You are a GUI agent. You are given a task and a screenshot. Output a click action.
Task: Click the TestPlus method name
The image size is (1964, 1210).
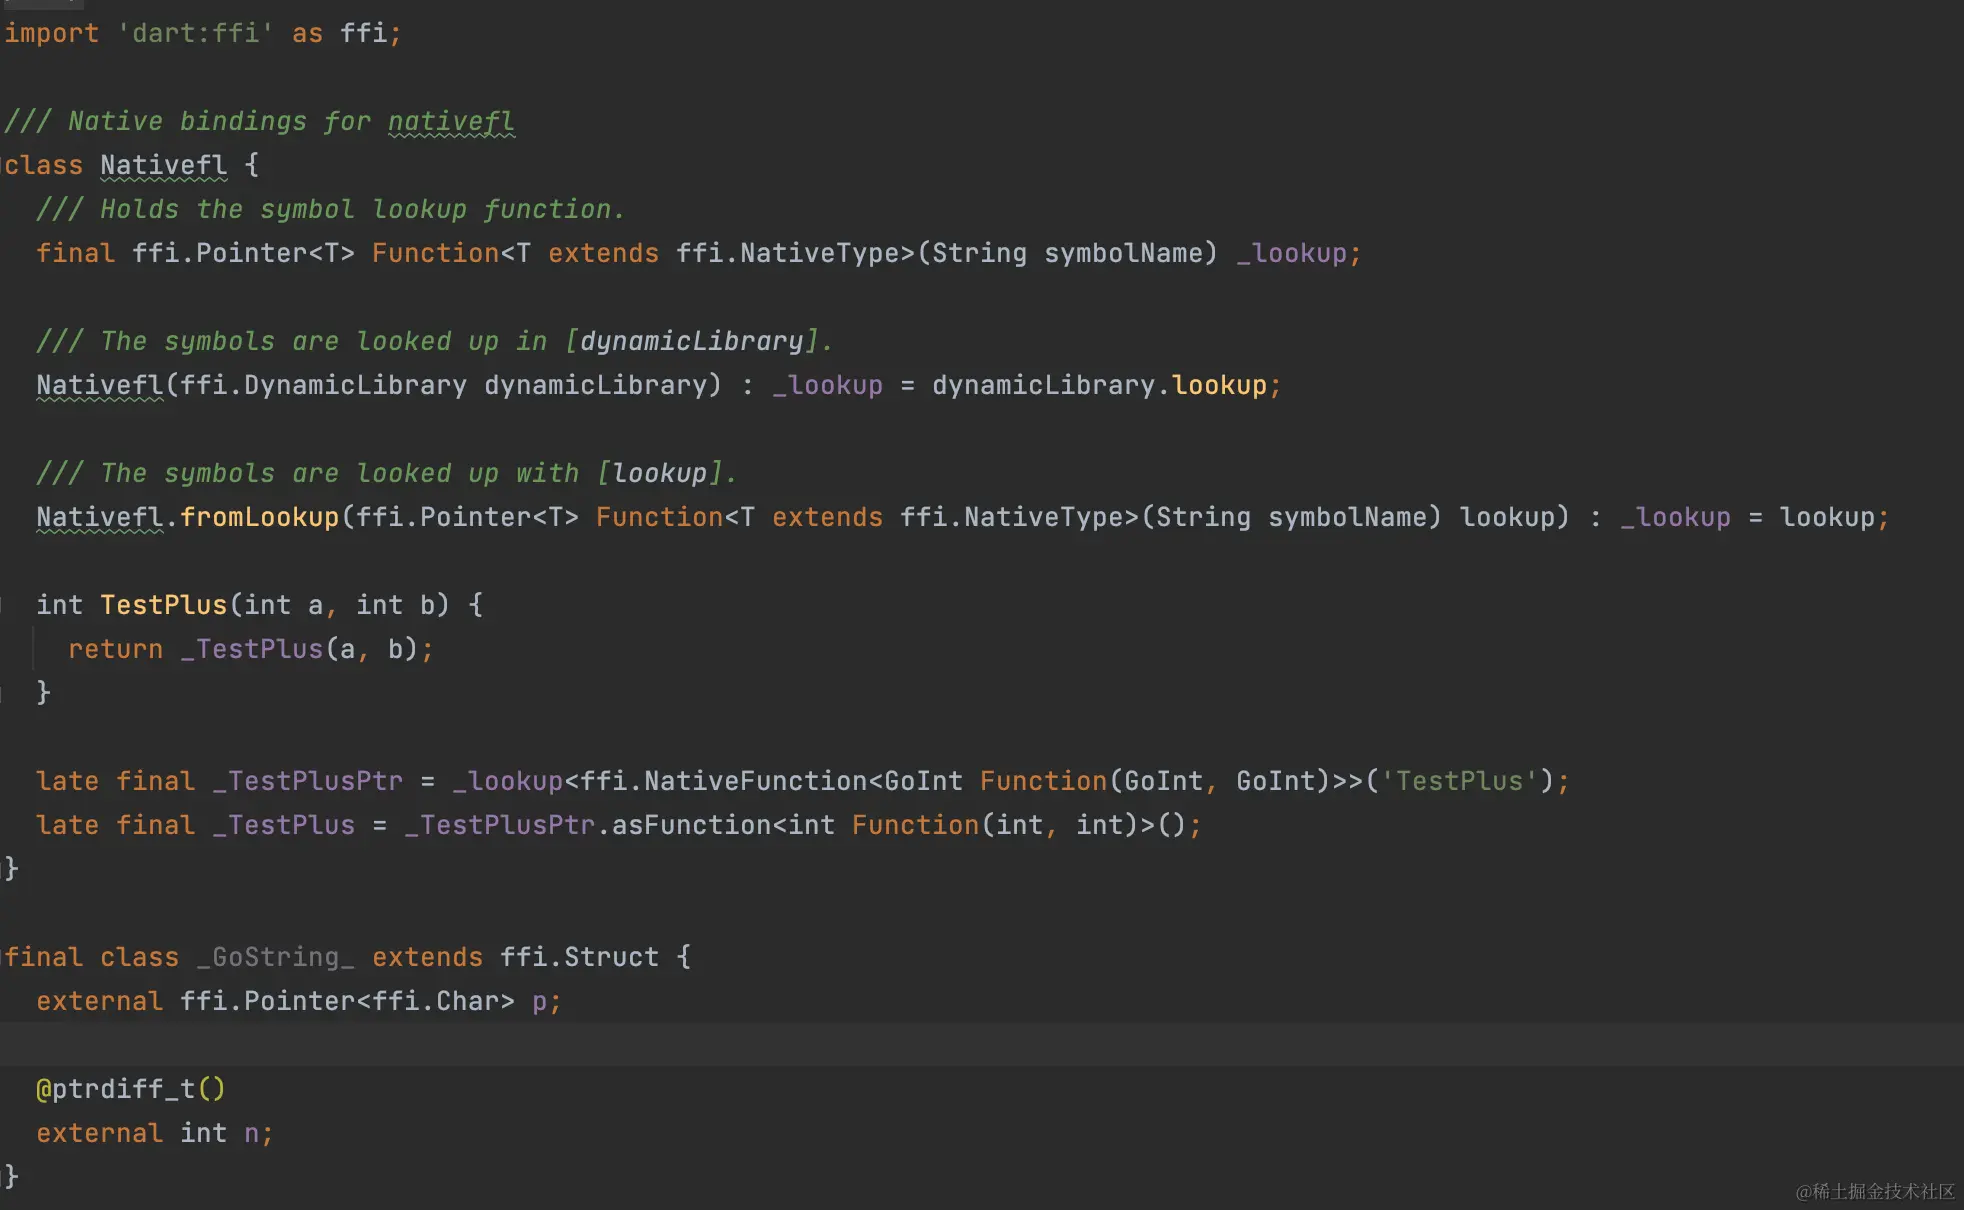pyautogui.click(x=164, y=605)
